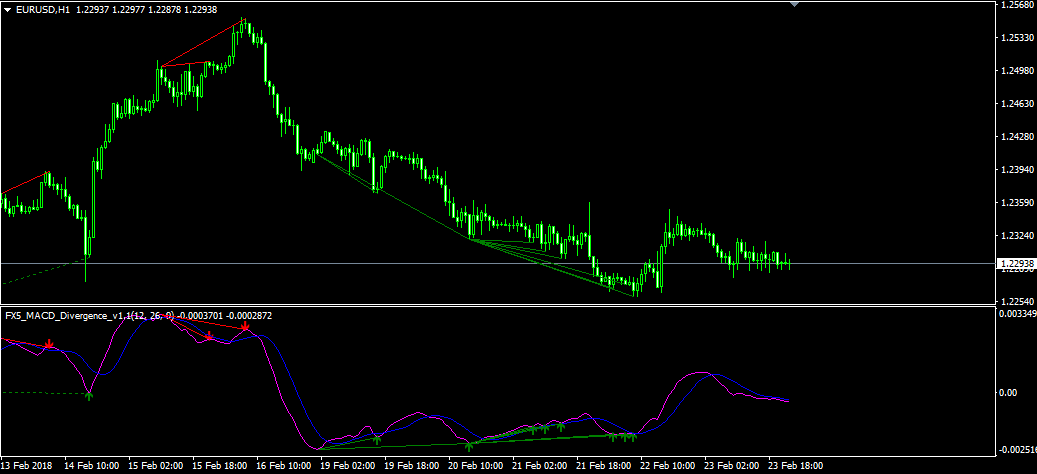The image size is (1037, 474).
Task: Click the 1.23940 price scale label
Action: pos(1017,170)
